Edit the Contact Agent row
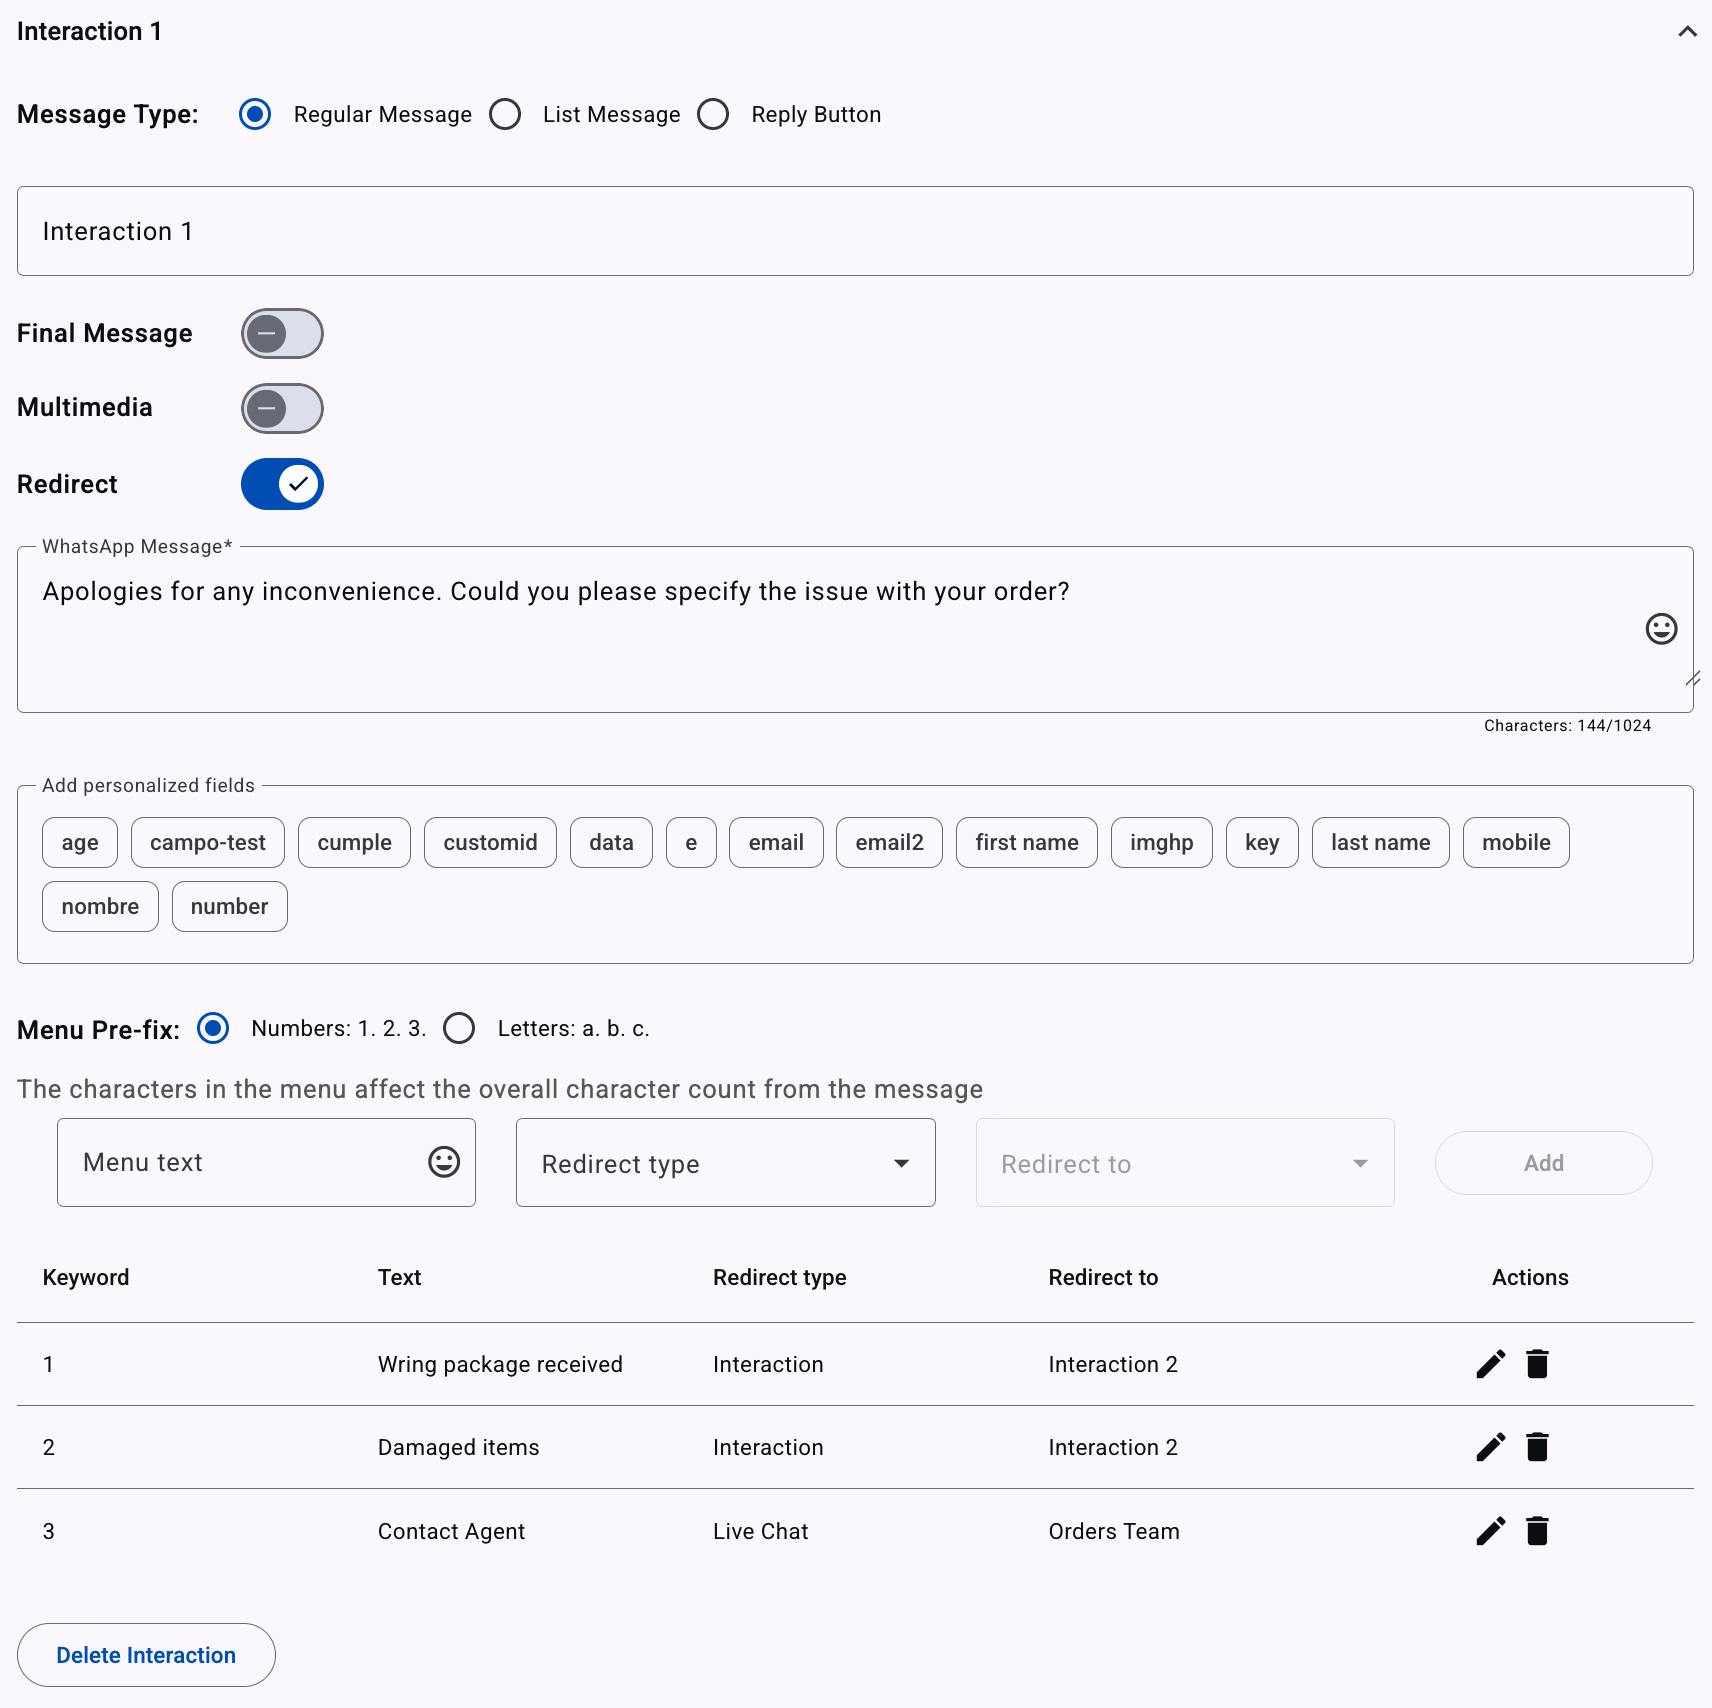Screen dimensions: 1712x1708 tap(1490, 1531)
